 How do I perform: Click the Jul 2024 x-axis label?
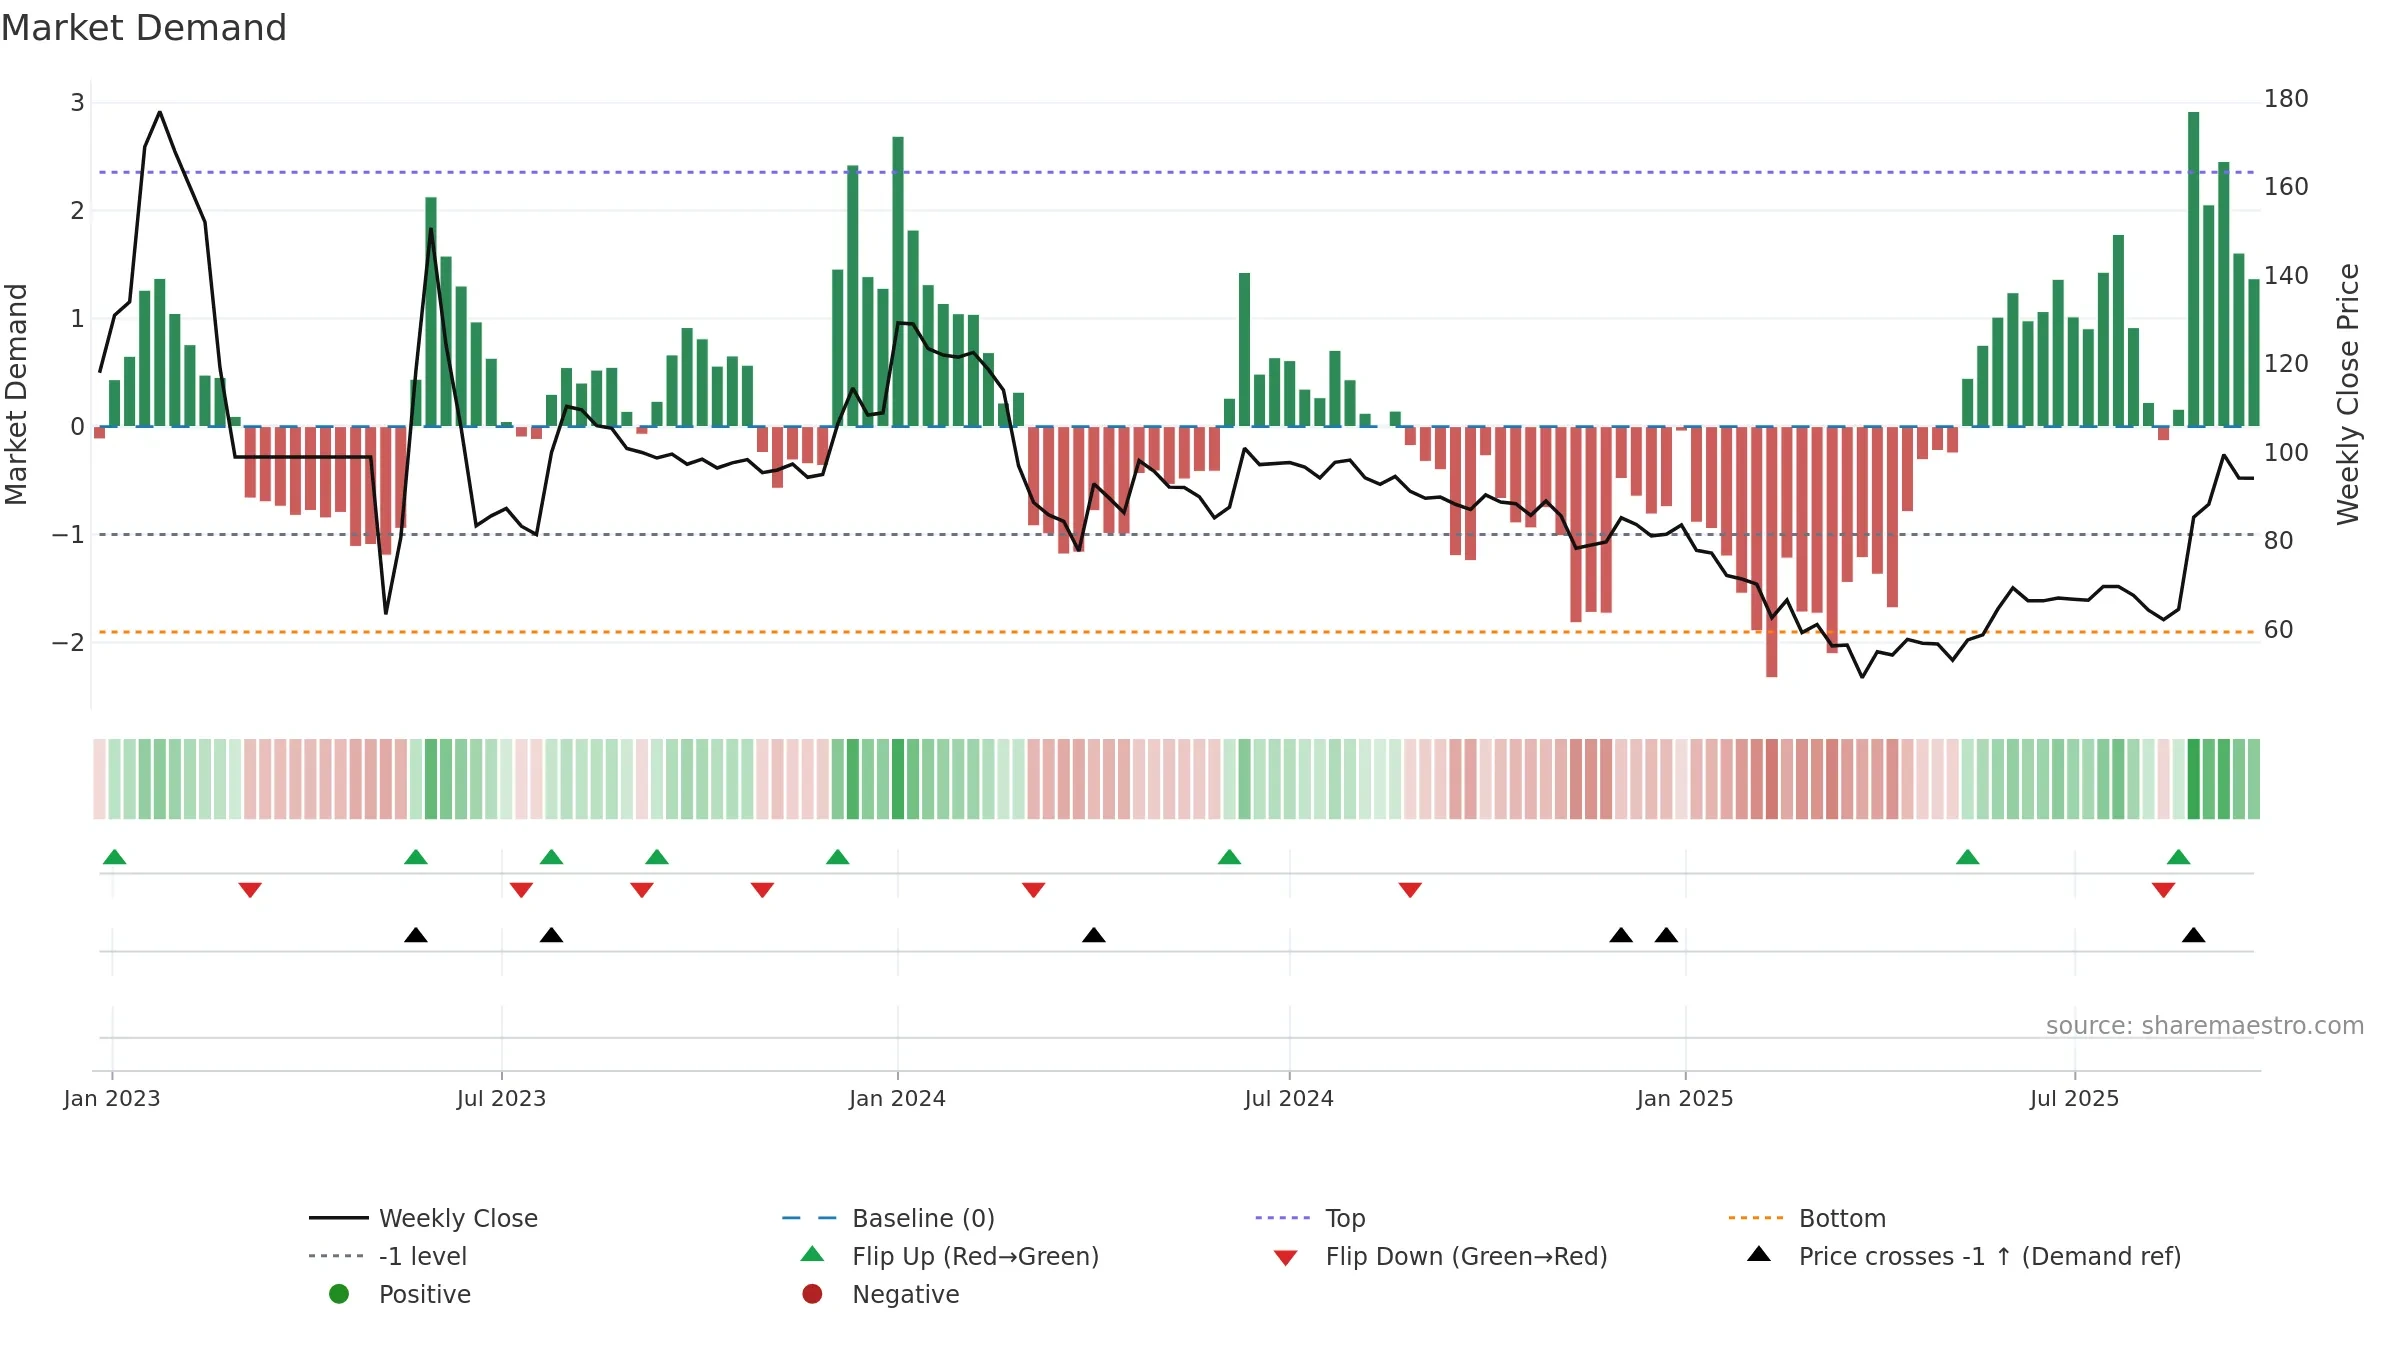[x=1289, y=1098]
